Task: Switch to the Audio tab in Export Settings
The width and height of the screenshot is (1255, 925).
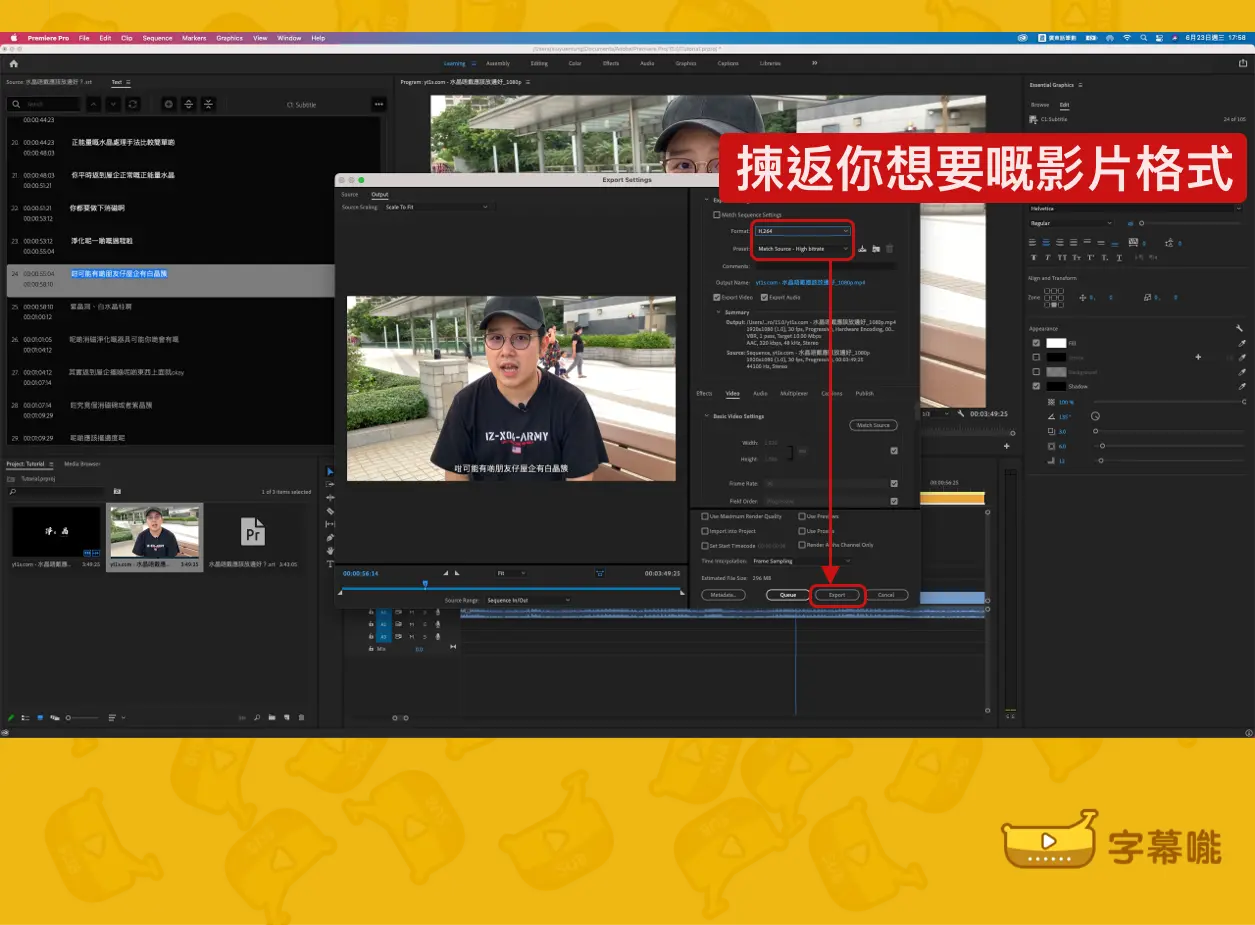Action: pos(760,394)
